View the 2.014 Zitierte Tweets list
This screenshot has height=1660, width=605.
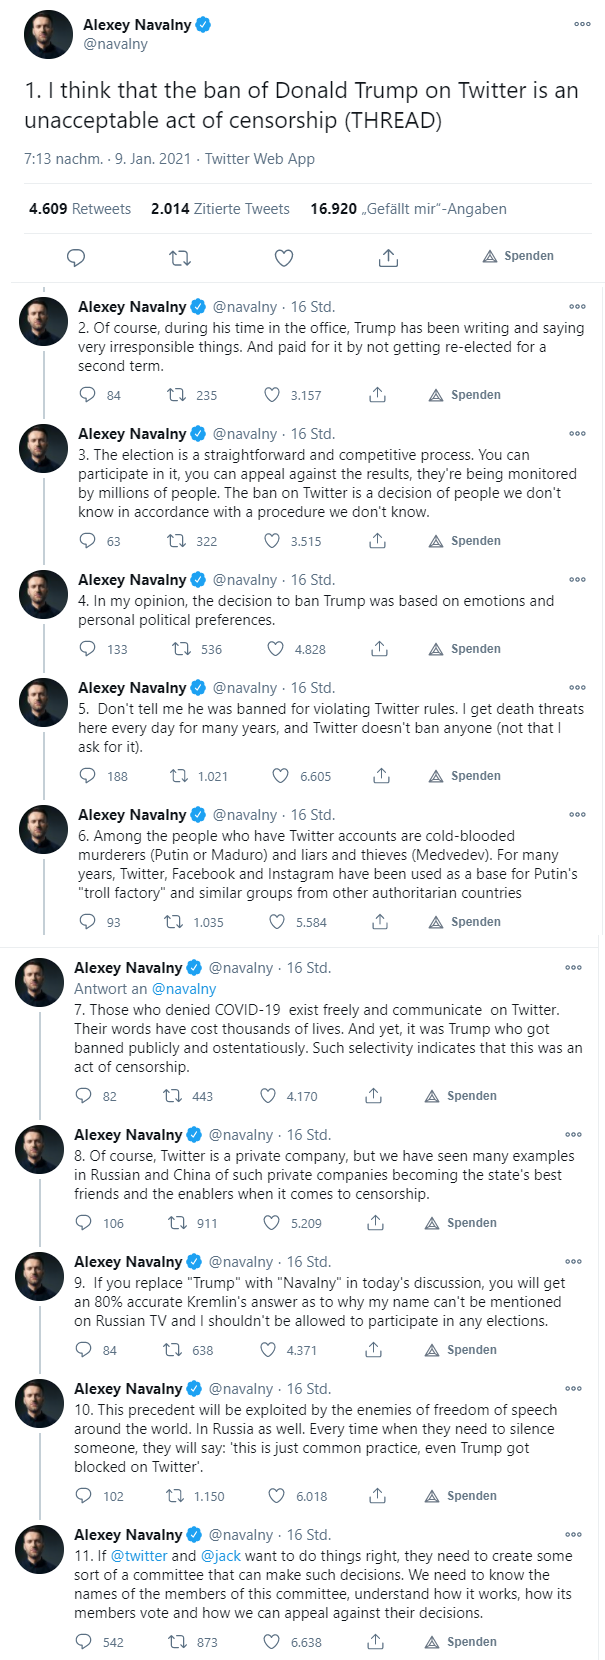pos(220,209)
